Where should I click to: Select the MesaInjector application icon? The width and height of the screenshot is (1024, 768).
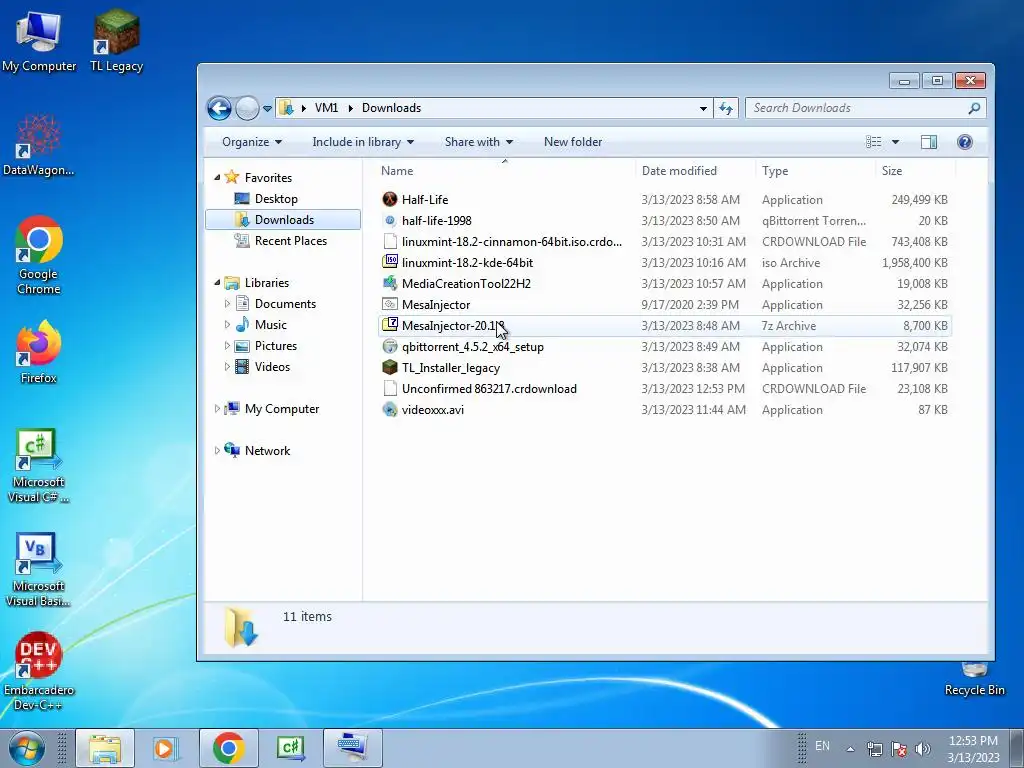point(390,304)
